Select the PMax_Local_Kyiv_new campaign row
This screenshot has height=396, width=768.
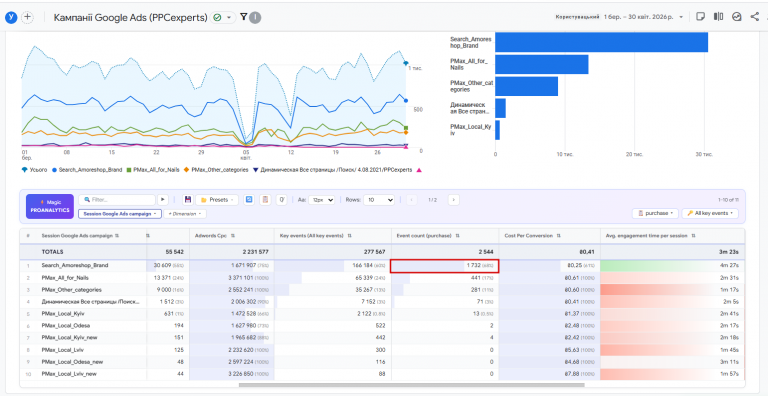382,338
